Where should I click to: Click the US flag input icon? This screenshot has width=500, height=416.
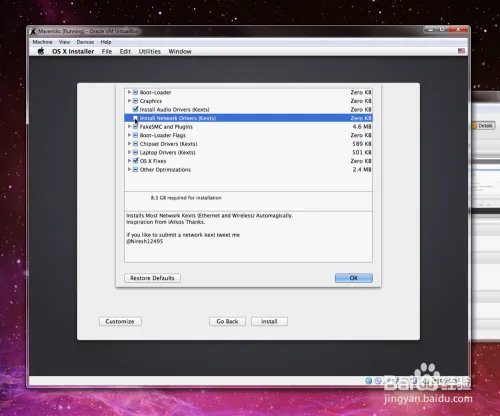(461, 51)
